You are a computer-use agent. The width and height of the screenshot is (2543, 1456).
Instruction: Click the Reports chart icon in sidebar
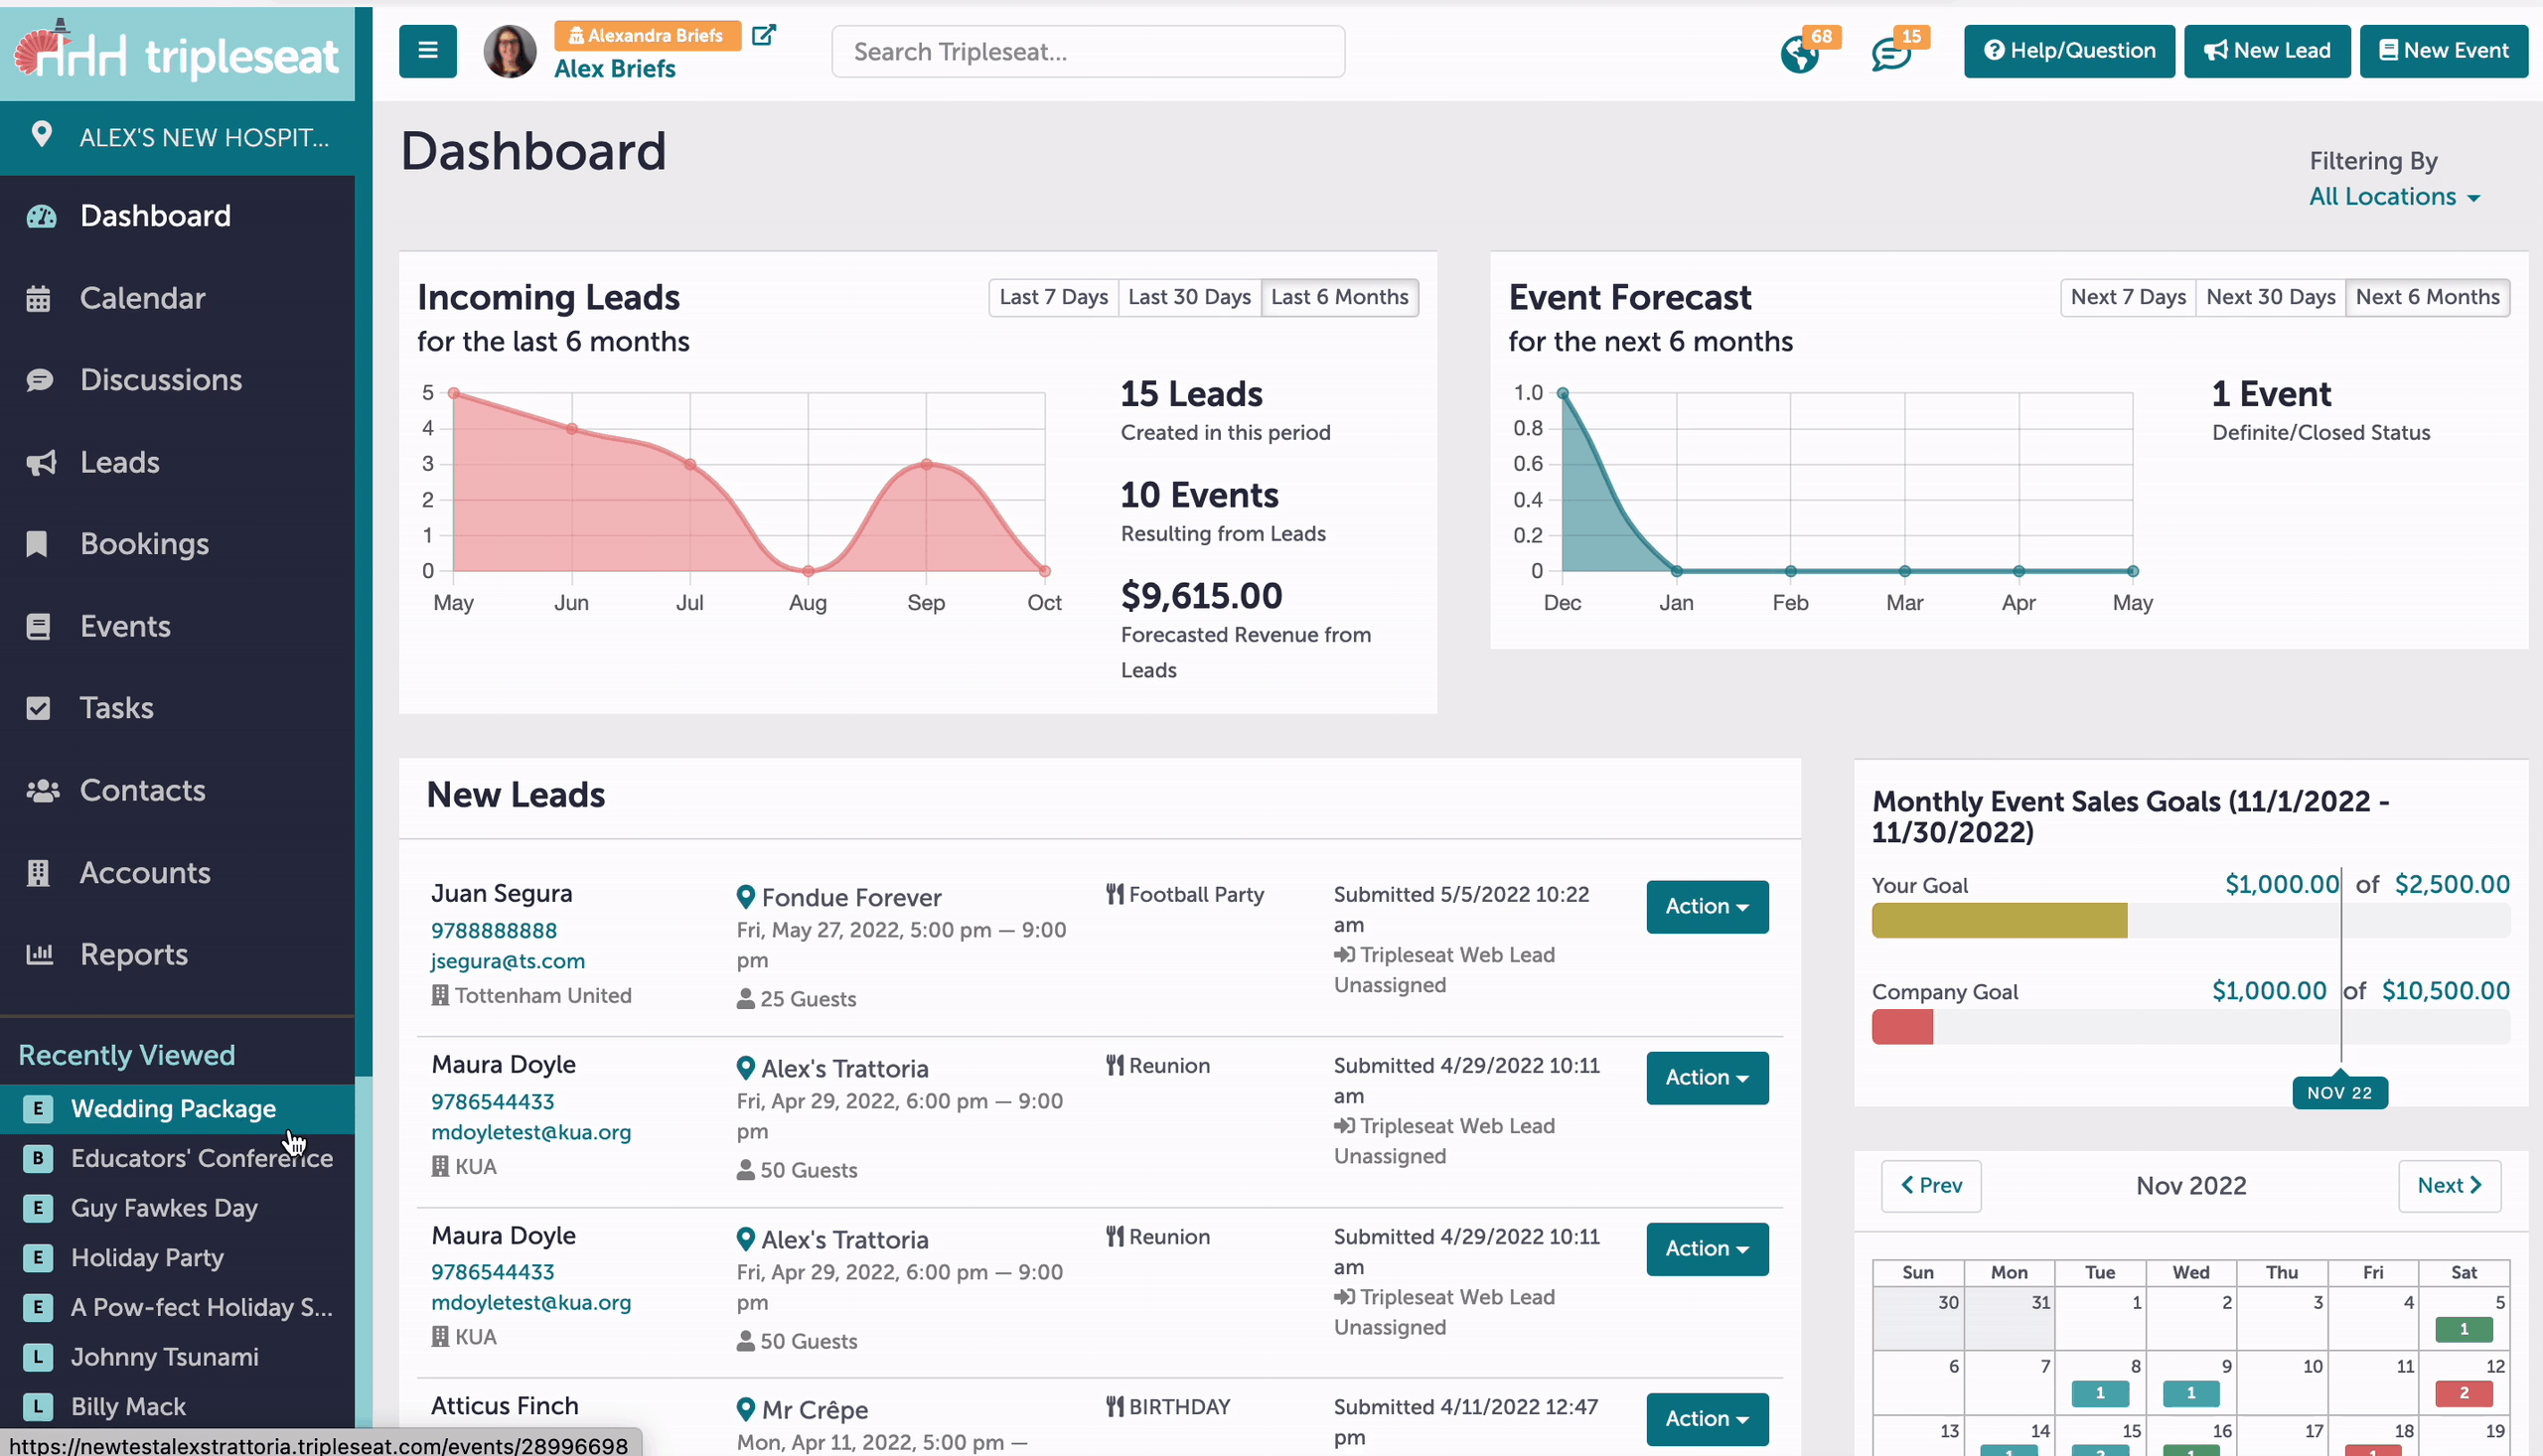coord(40,955)
